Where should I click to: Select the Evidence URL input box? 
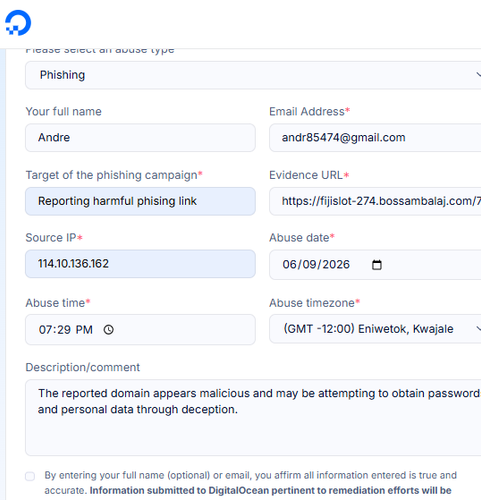pyautogui.click(x=375, y=201)
